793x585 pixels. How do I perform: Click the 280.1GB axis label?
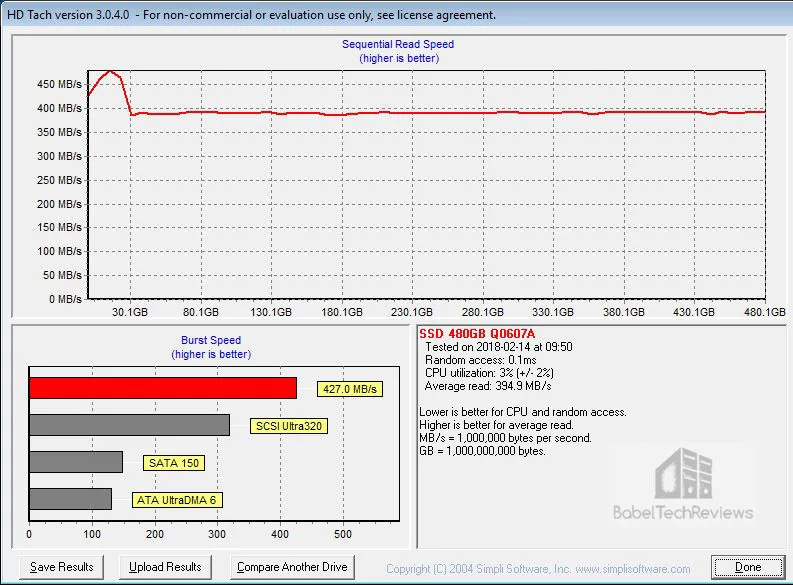(x=482, y=312)
